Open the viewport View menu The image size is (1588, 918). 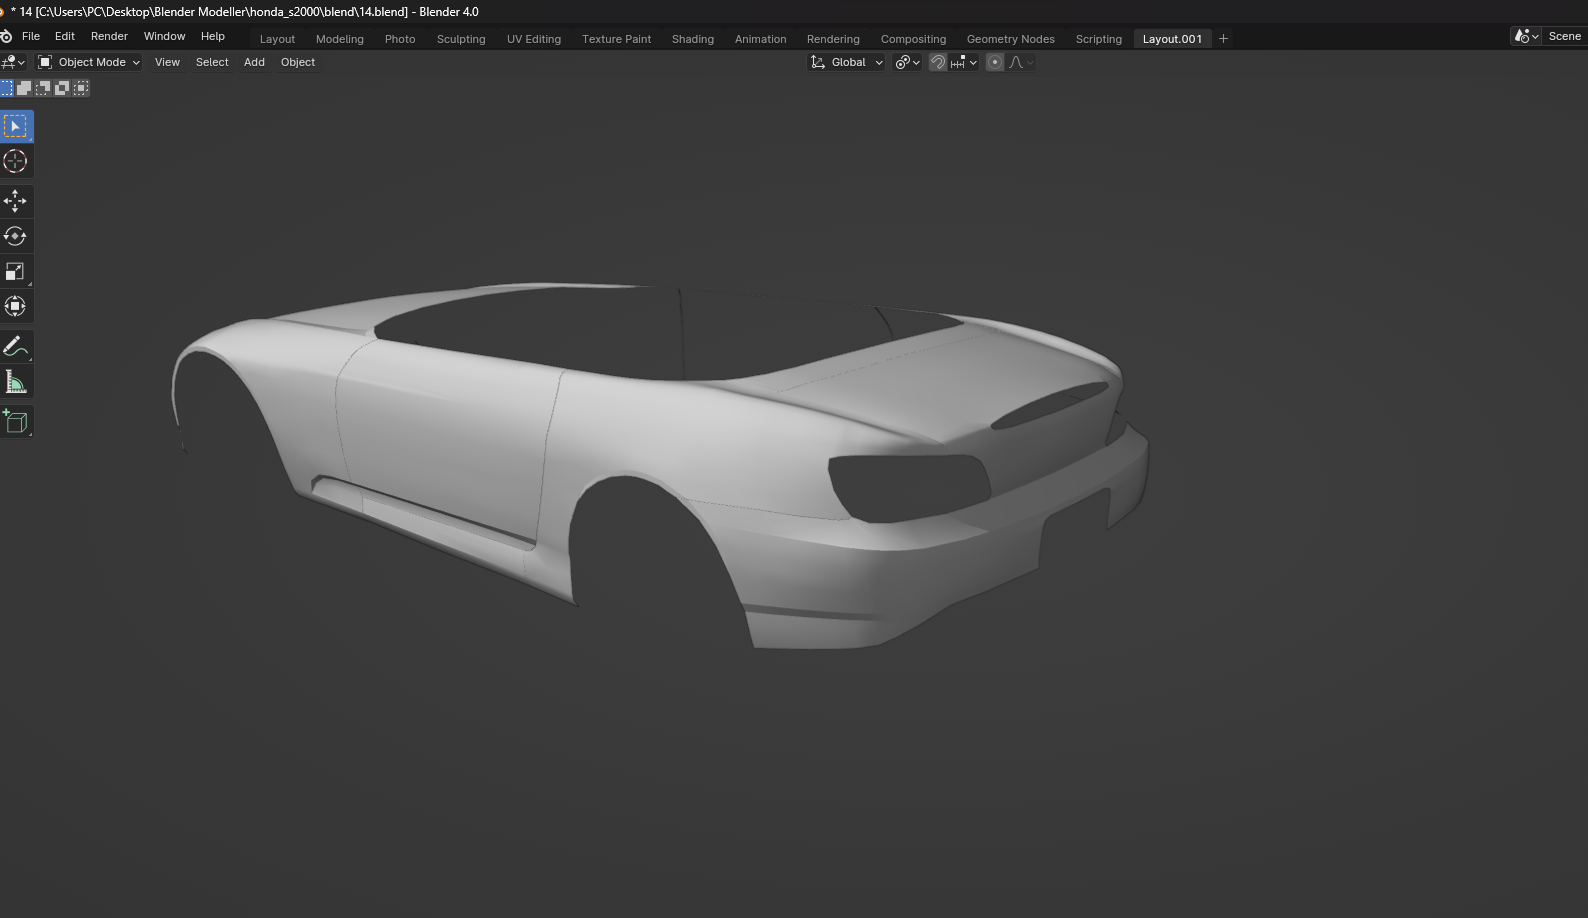[x=167, y=62]
